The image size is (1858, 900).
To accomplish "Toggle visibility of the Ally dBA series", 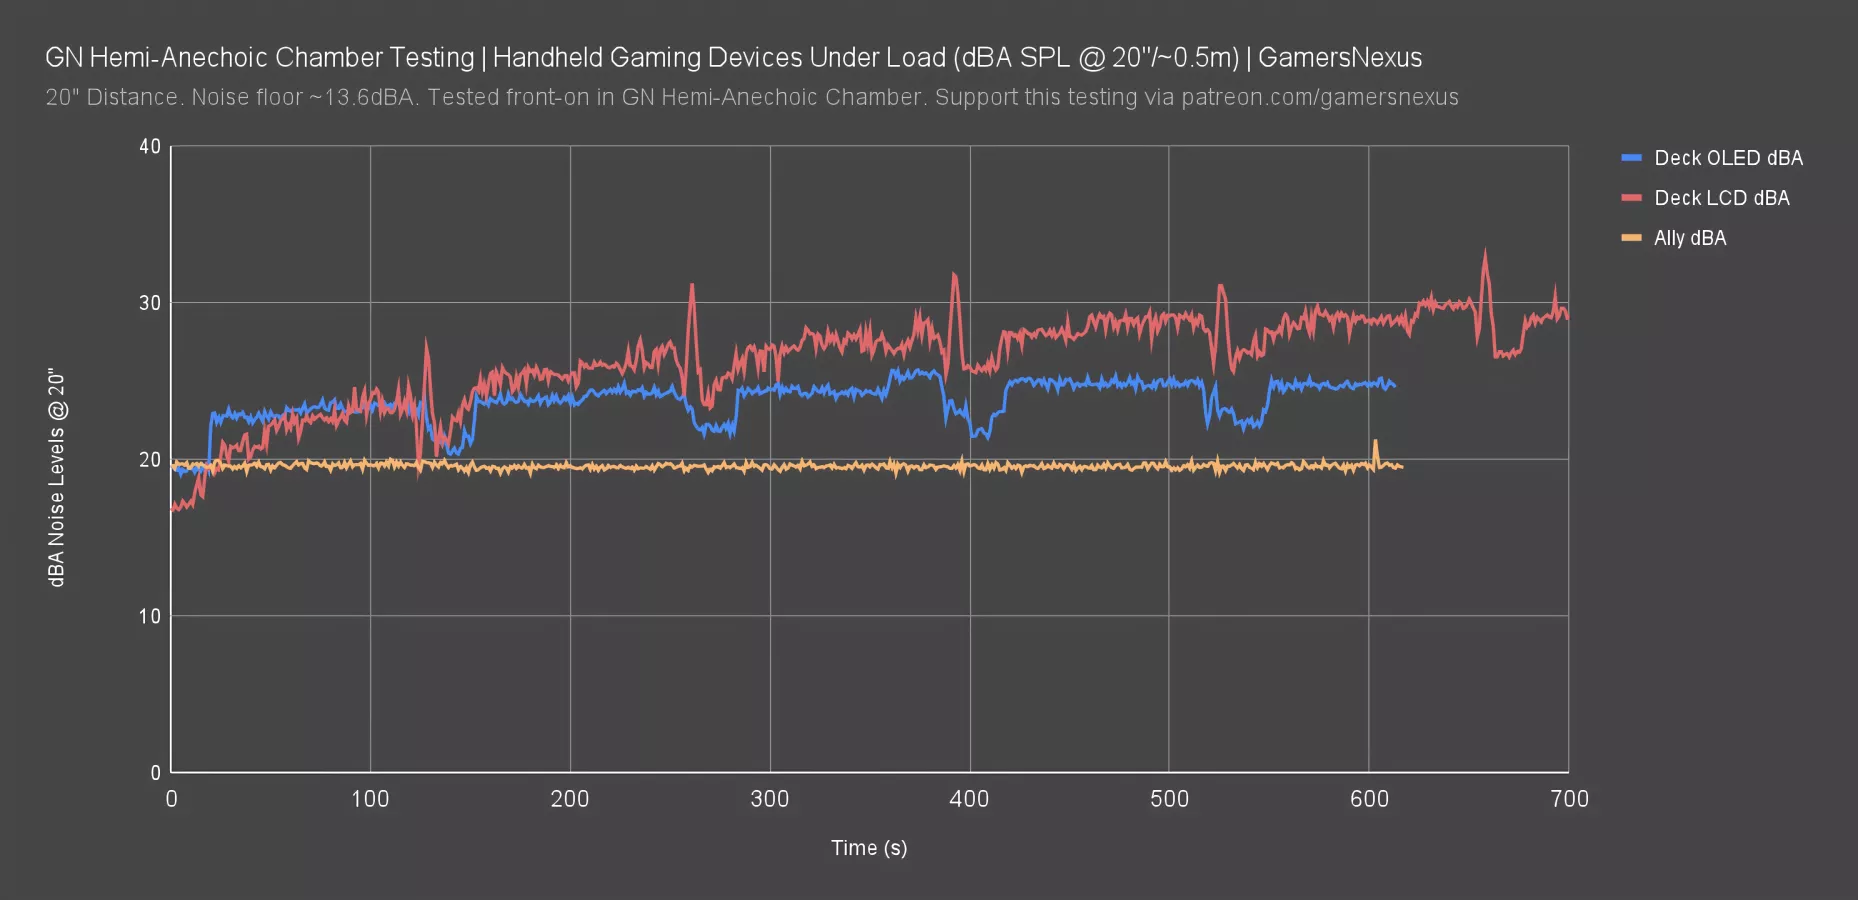I will coord(1690,238).
